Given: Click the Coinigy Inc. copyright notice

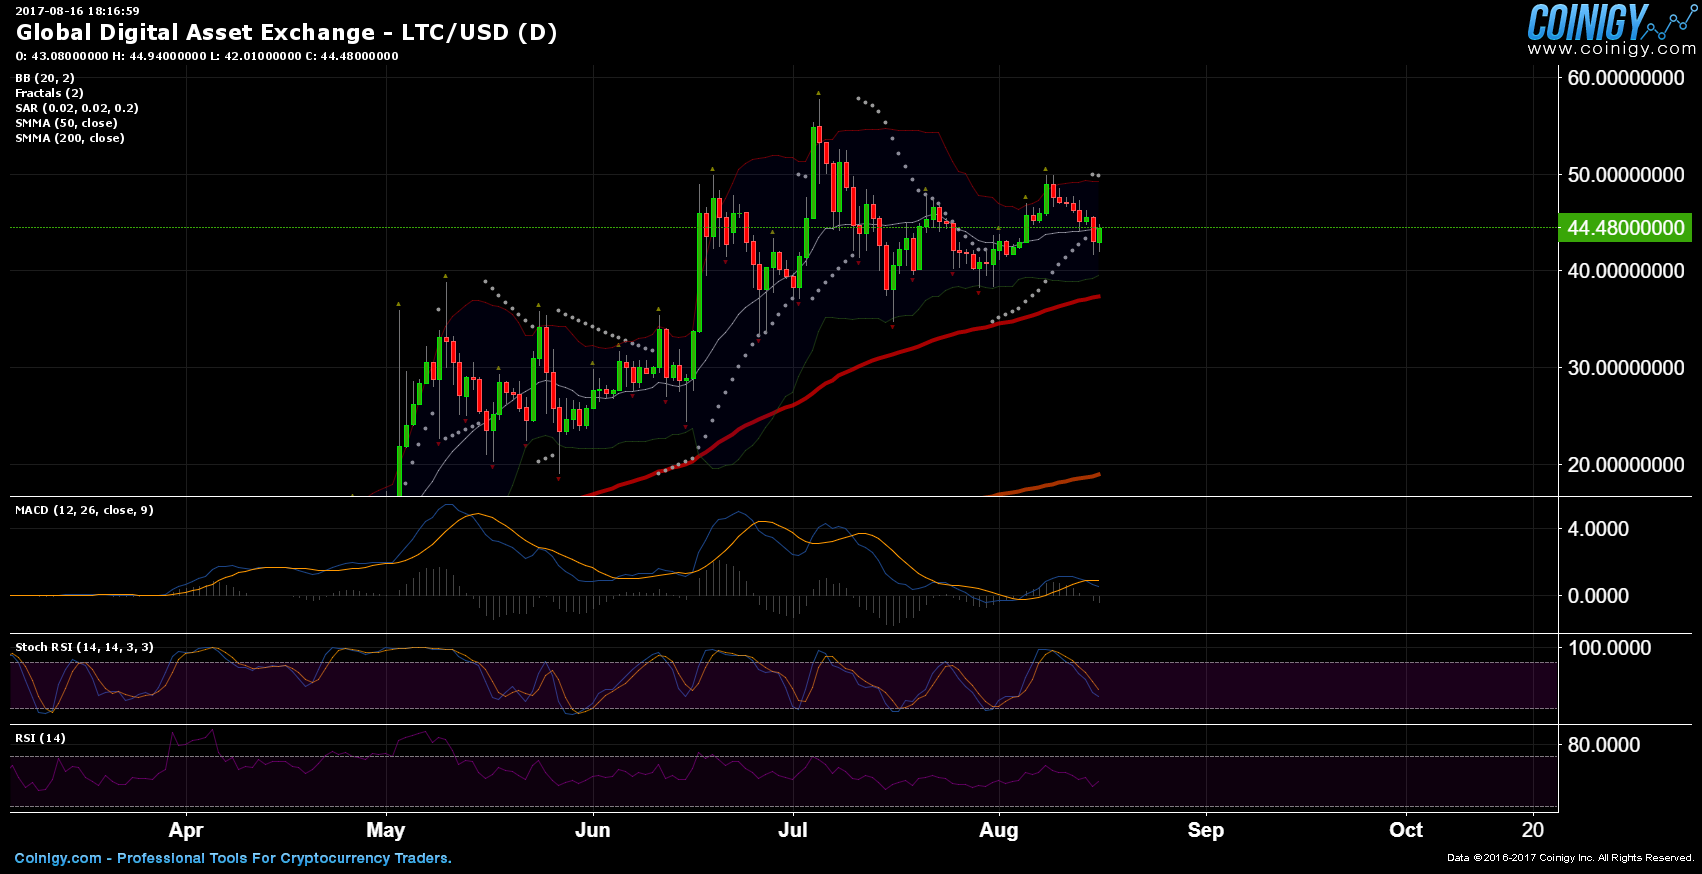Looking at the screenshot, I should coord(1571,858).
